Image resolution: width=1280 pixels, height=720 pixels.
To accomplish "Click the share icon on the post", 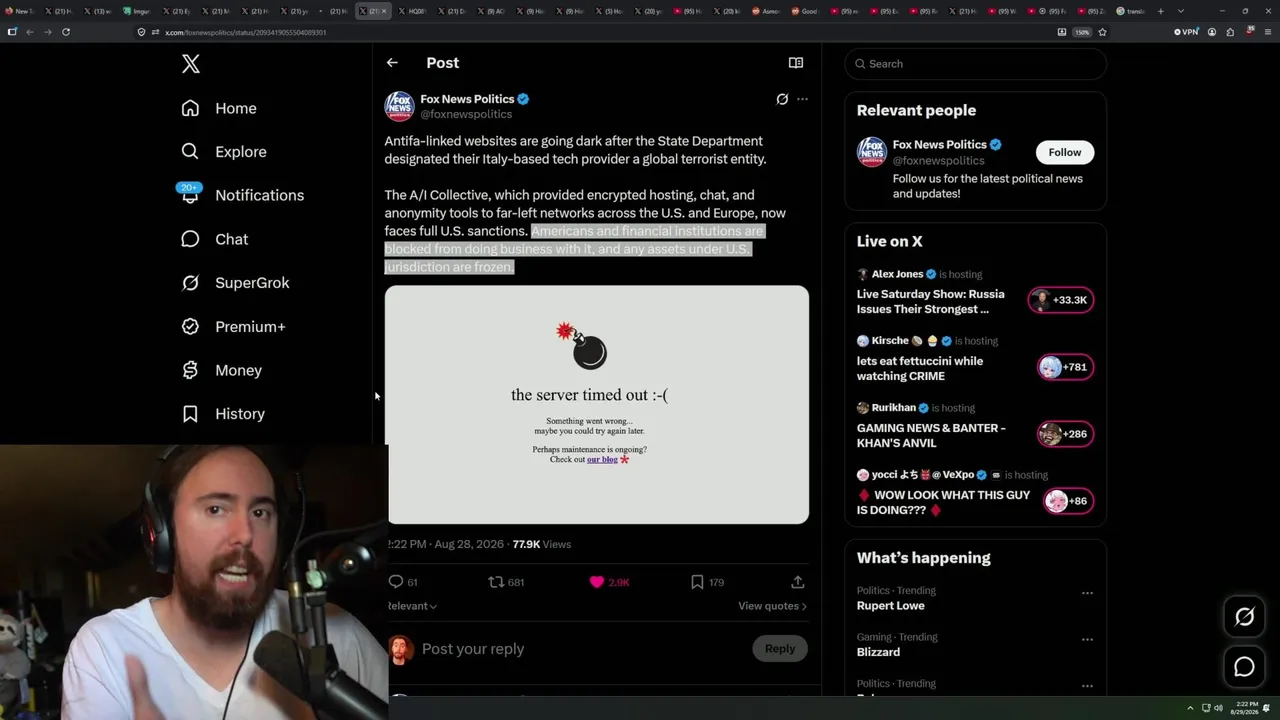I will point(798,582).
